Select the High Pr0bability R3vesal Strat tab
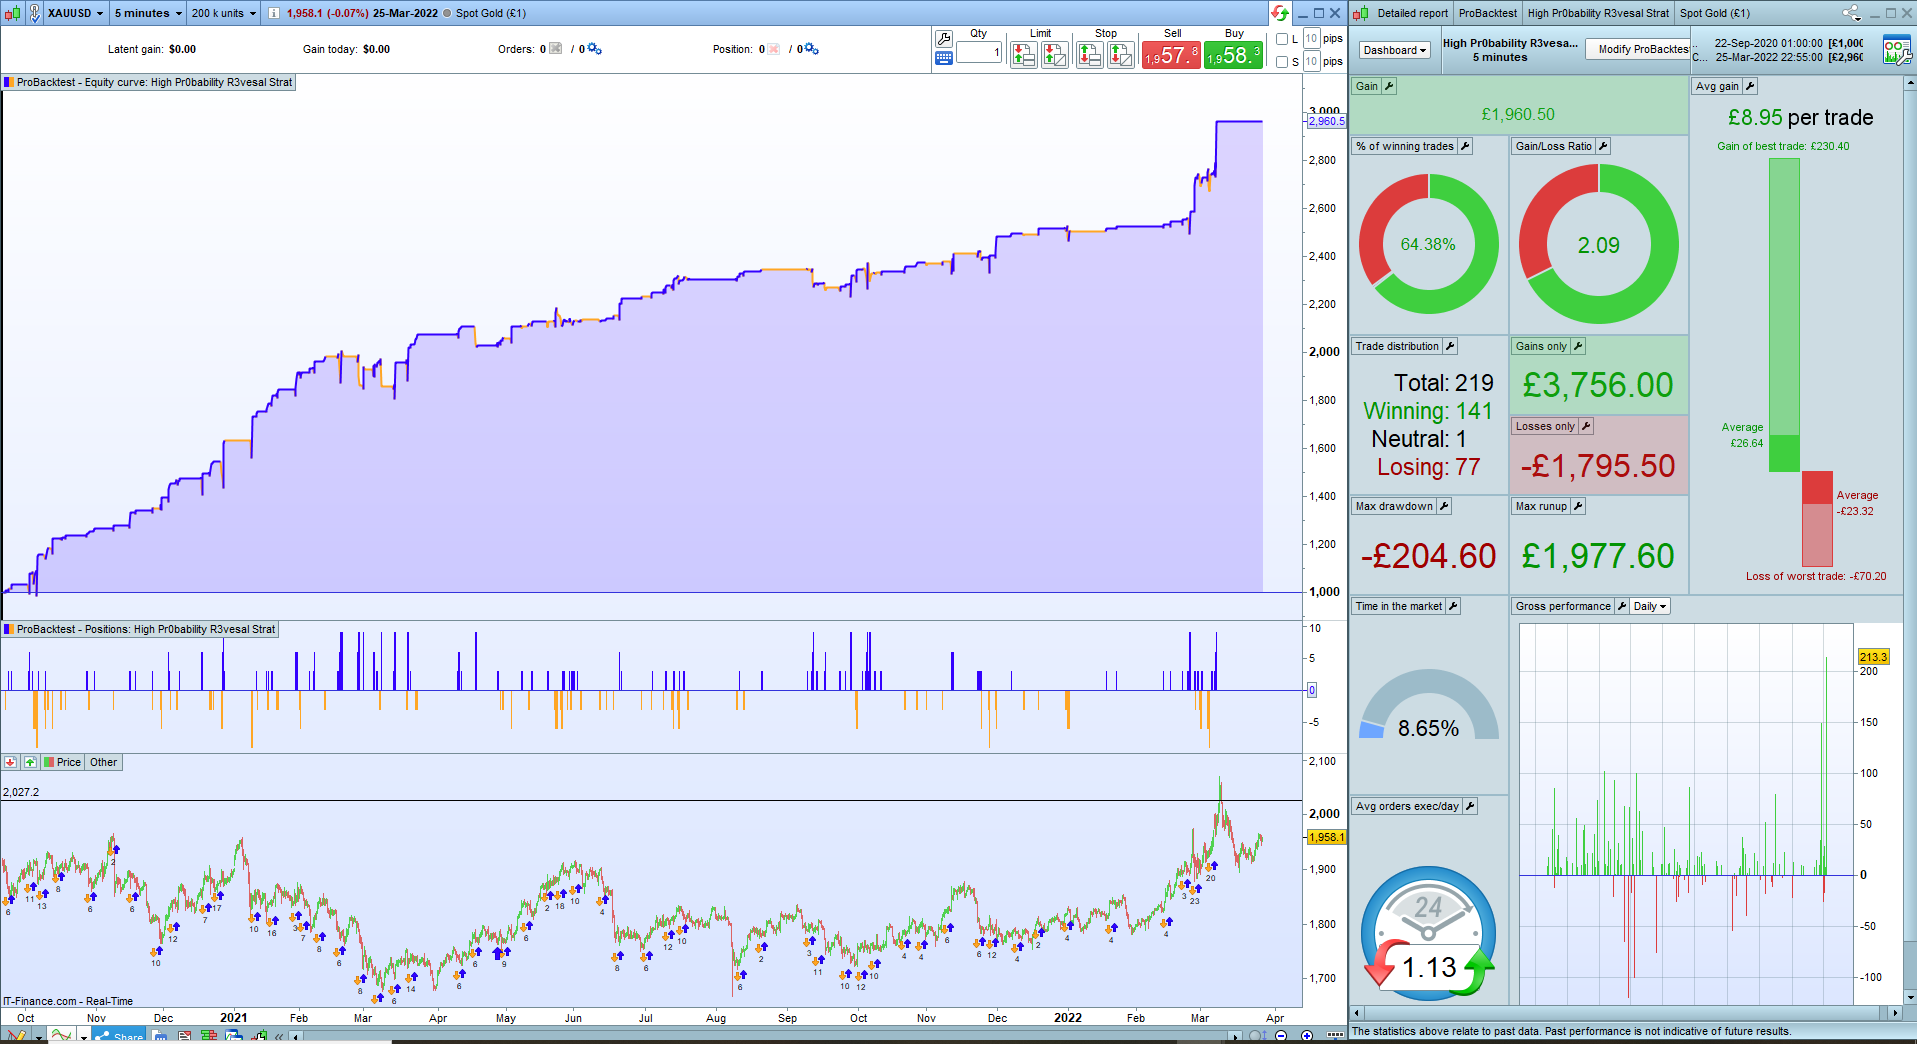Screen dimensions: 1917x1044 click(x=1598, y=13)
